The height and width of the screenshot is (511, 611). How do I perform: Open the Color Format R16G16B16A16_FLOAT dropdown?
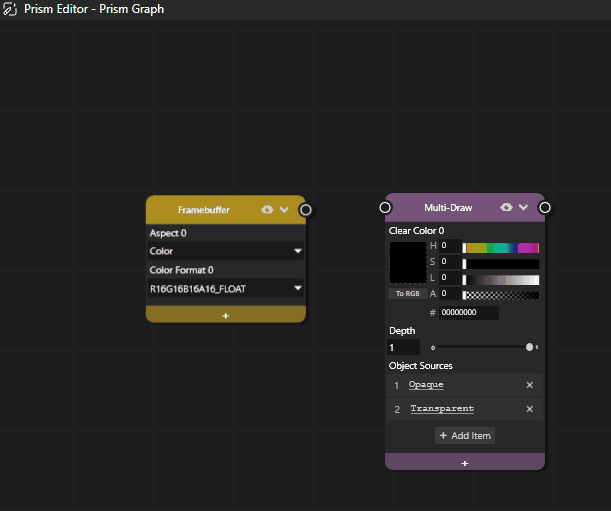point(225,289)
